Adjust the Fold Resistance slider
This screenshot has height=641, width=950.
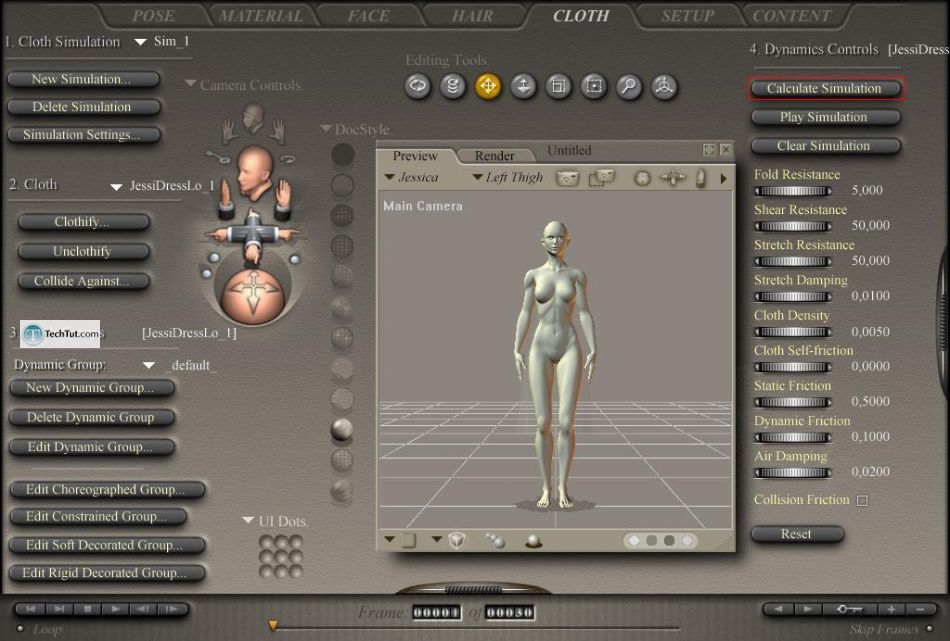click(x=791, y=190)
